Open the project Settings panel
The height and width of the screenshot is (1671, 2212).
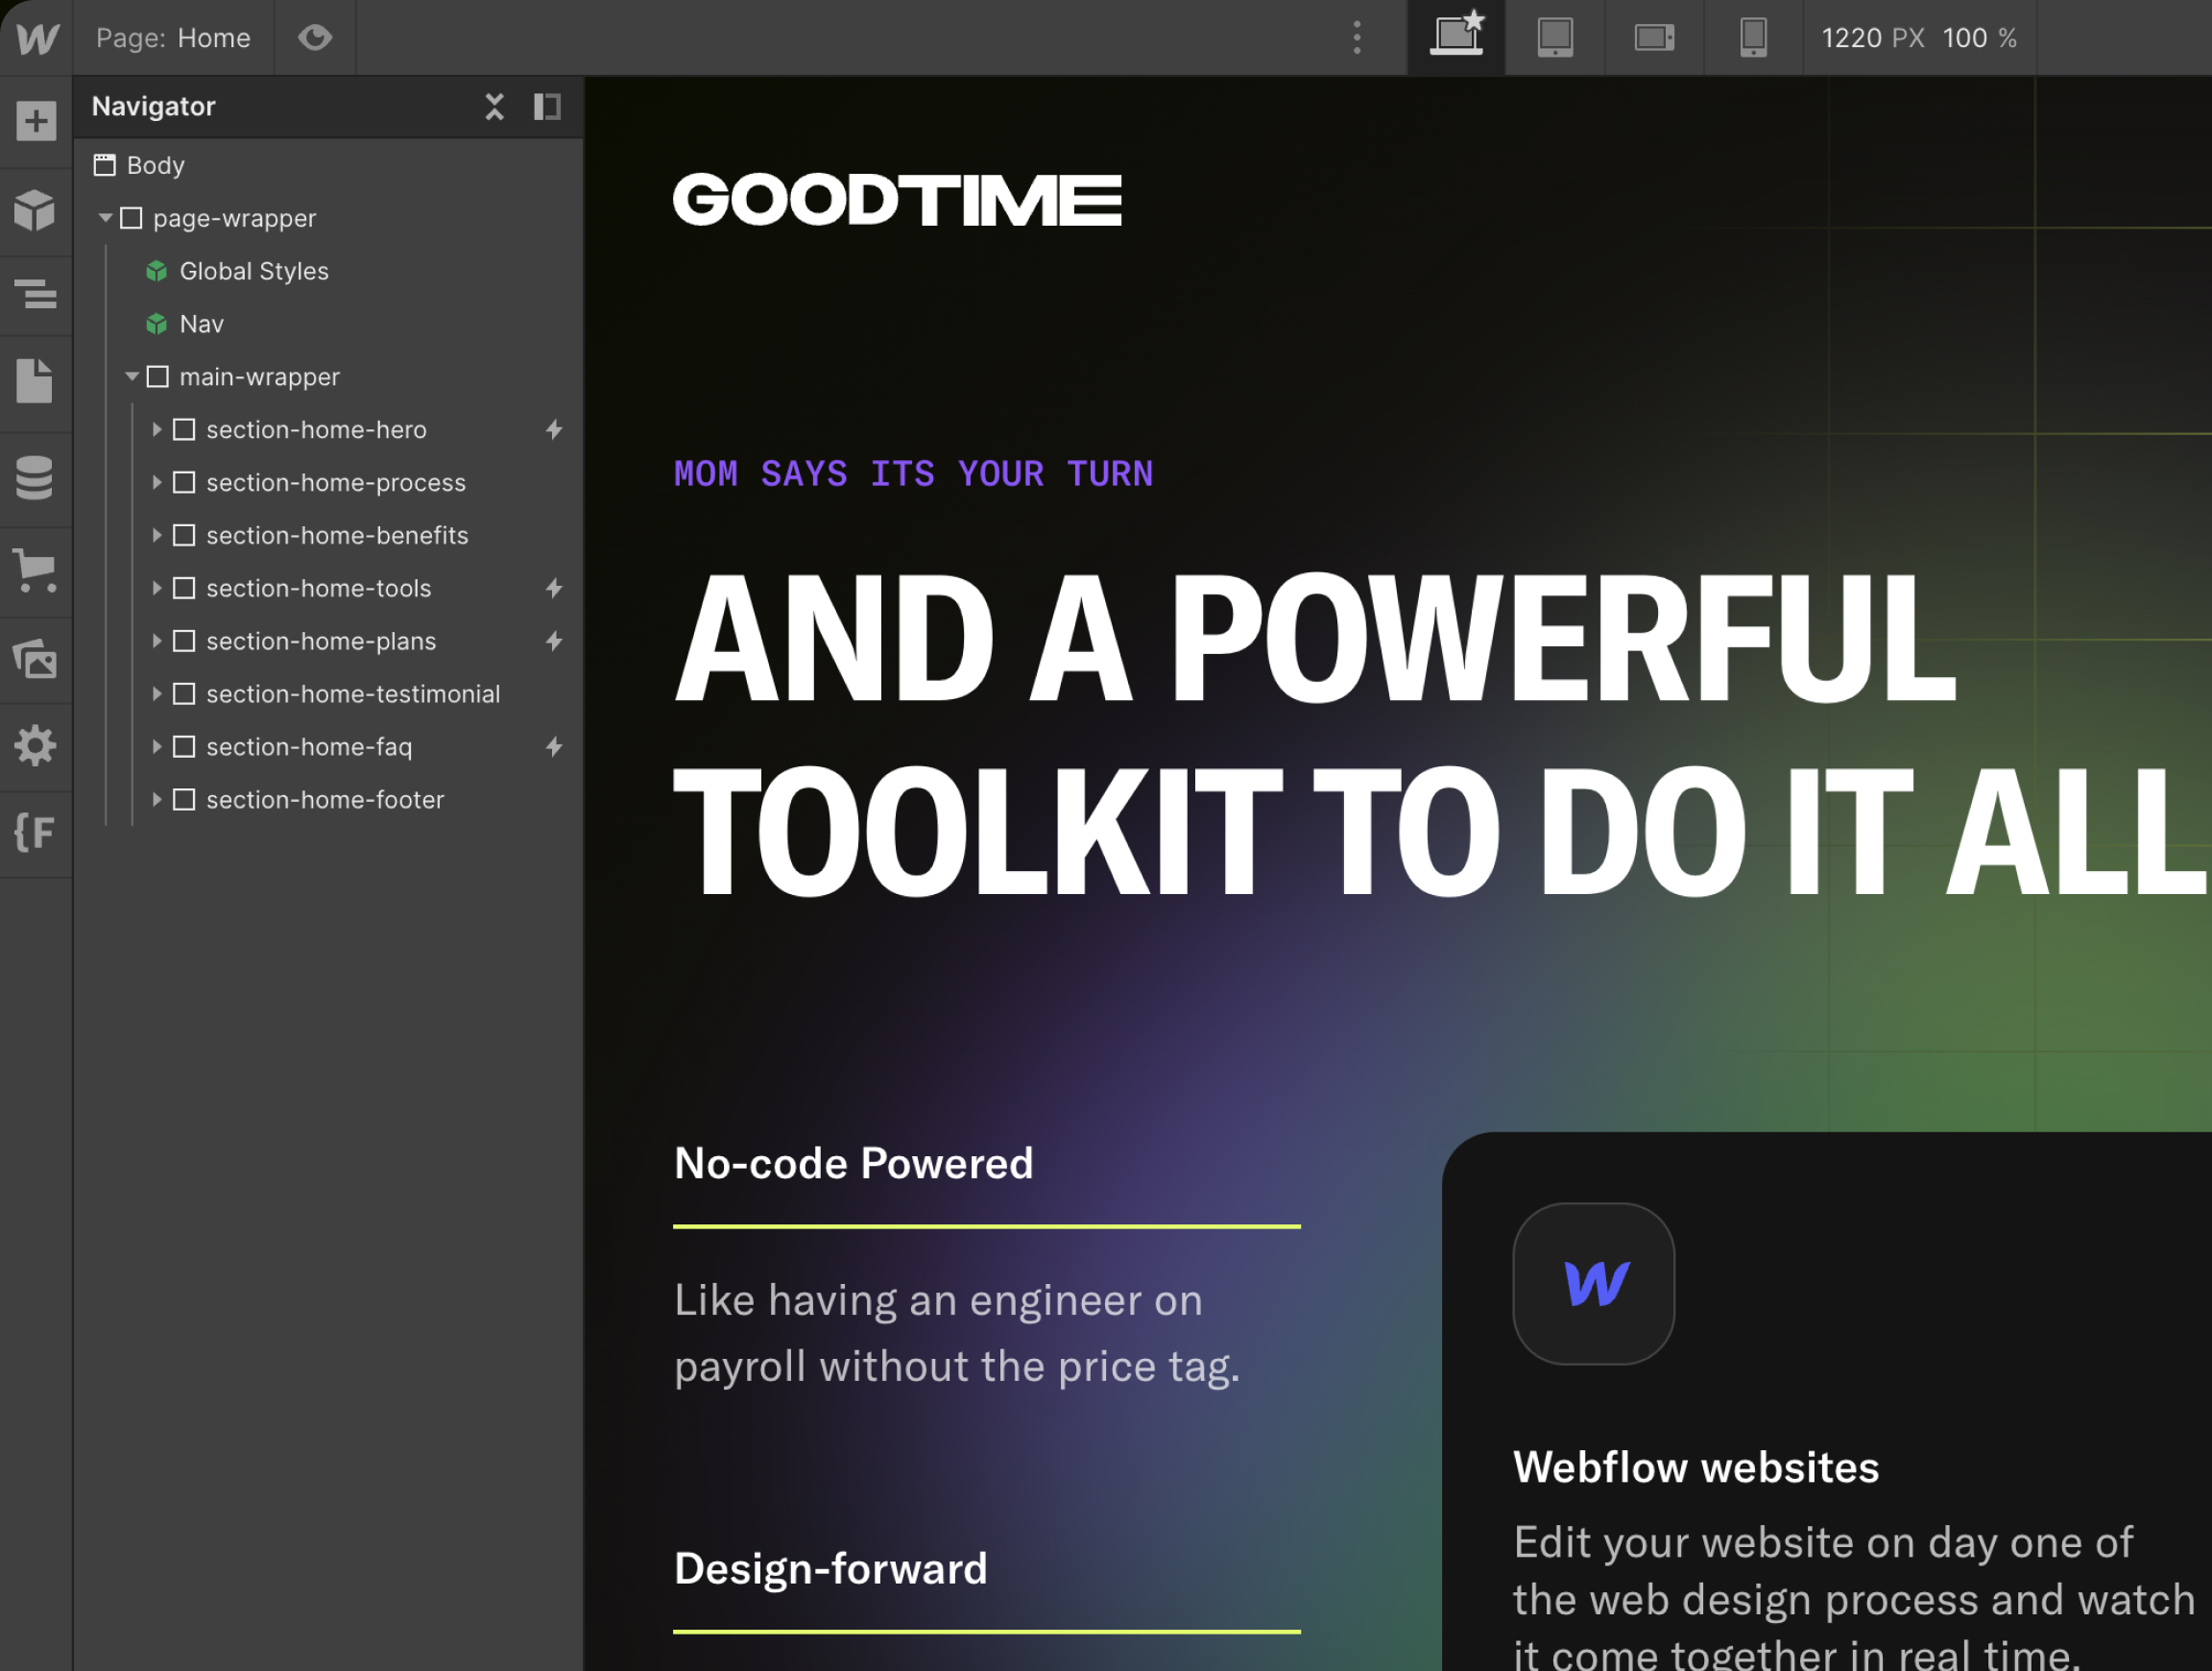36,745
